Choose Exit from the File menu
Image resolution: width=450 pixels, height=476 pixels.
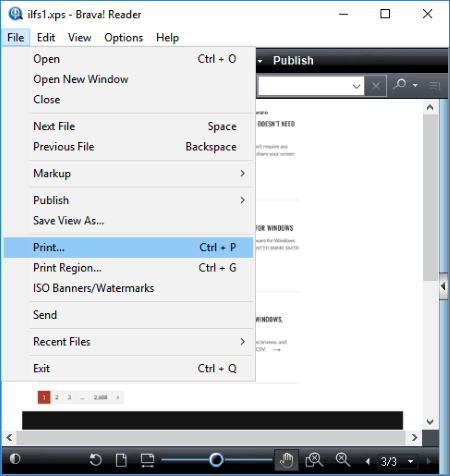pyautogui.click(x=128, y=368)
